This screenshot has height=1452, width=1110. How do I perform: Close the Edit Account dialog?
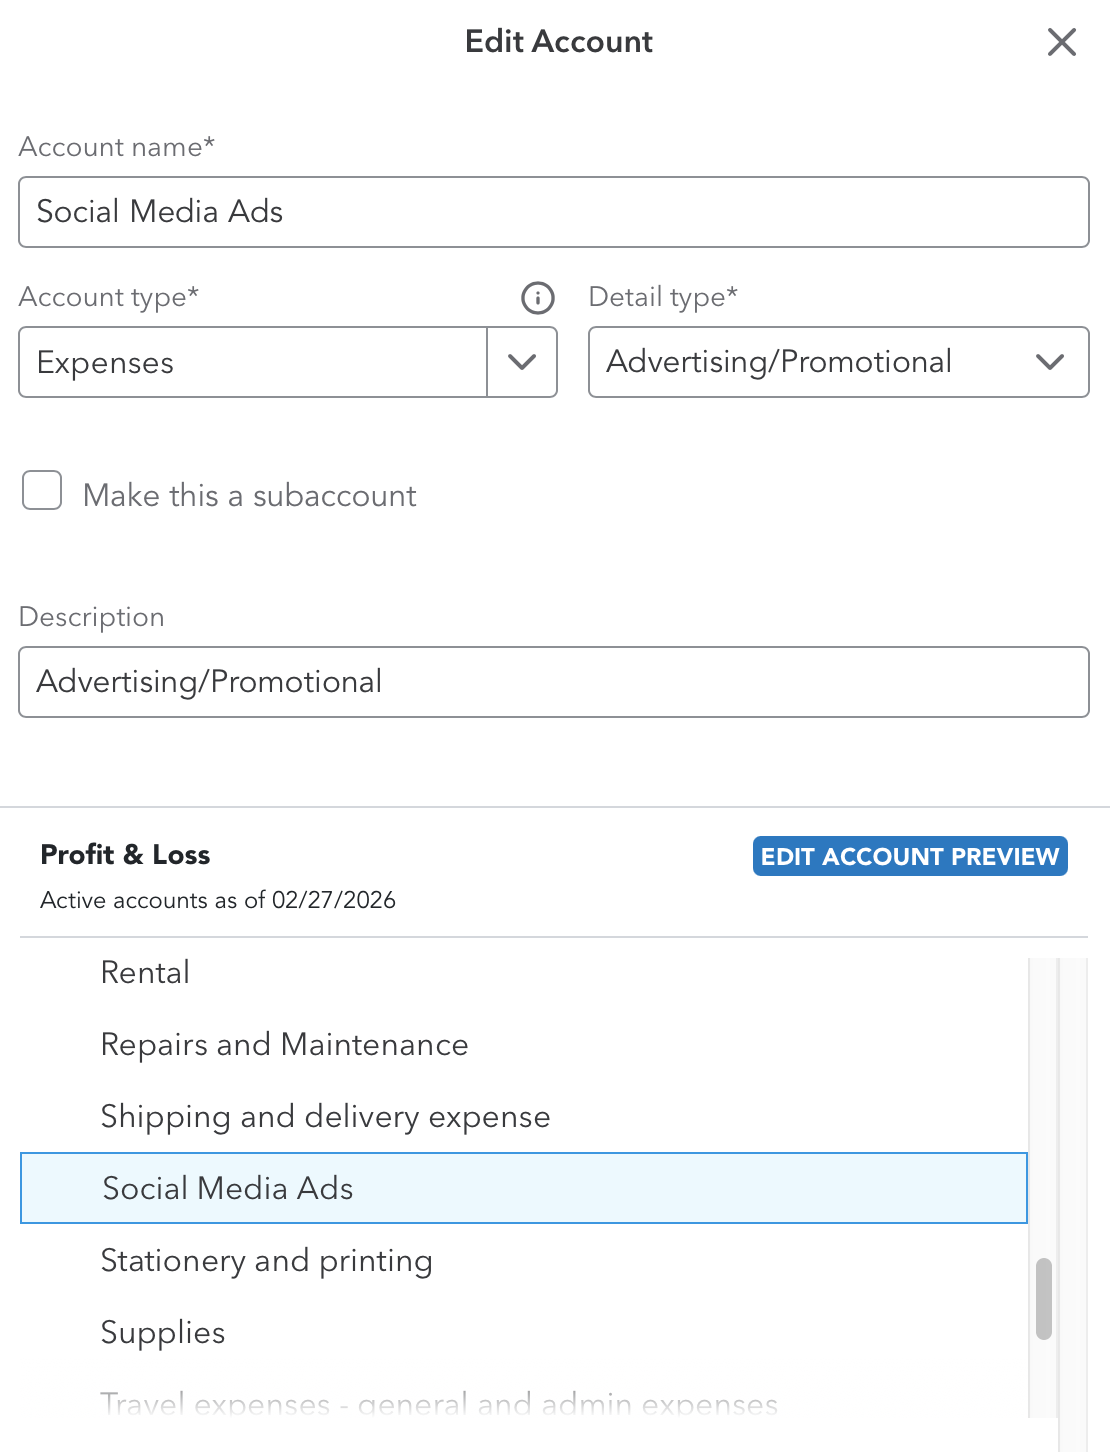pos(1061,42)
